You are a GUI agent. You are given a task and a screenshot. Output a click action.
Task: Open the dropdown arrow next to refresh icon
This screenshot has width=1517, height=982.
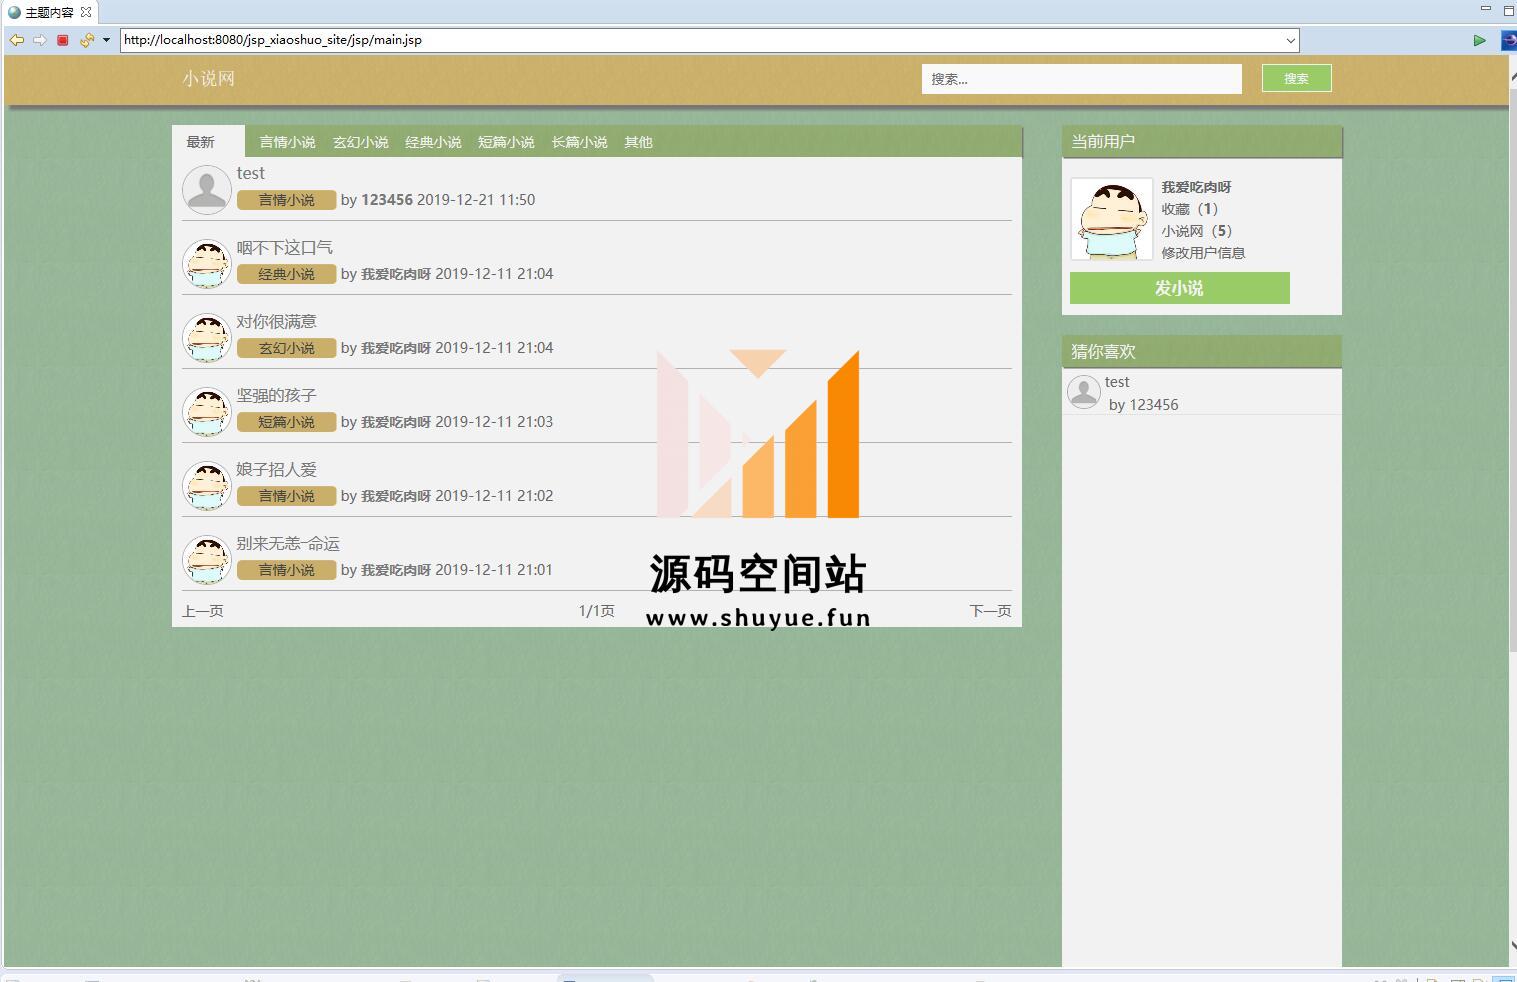[106, 40]
